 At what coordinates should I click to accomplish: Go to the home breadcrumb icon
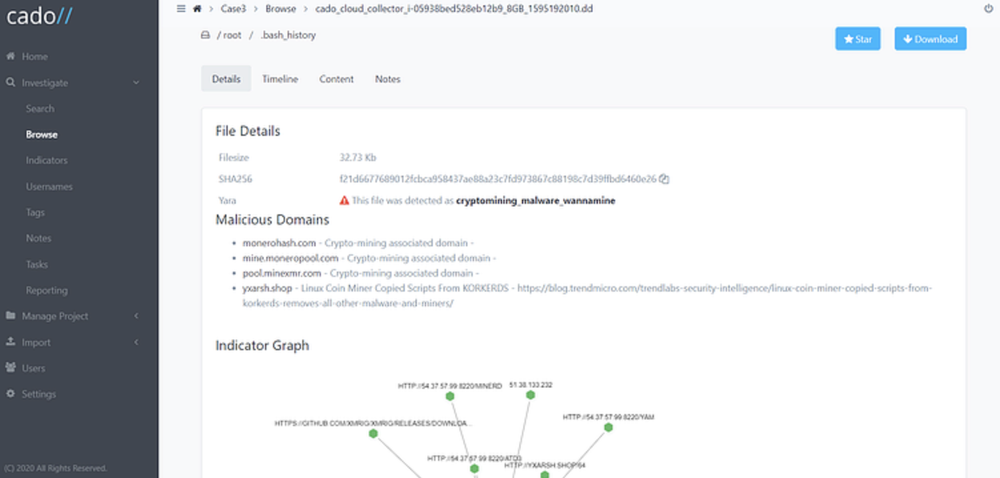197,9
